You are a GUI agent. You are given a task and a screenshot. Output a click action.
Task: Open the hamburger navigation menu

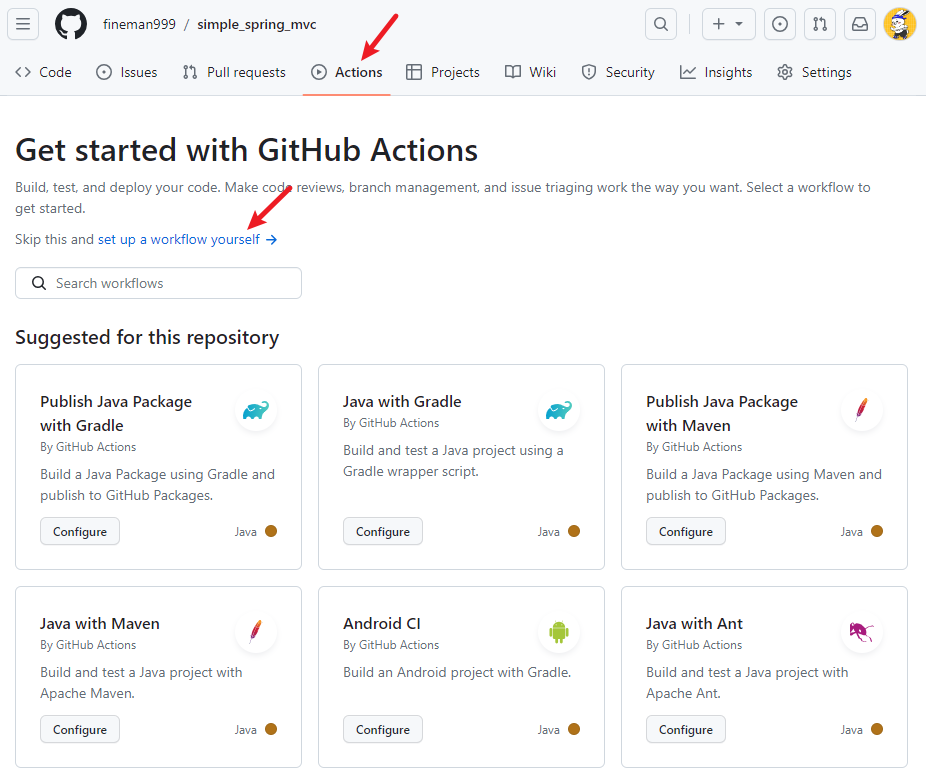click(x=23, y=24)
